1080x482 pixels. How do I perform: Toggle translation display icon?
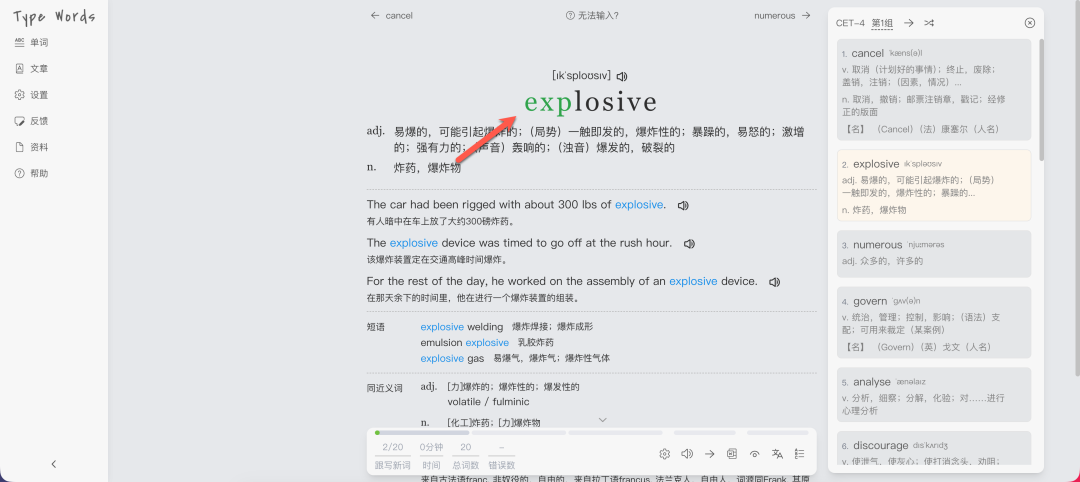tap(778, 454)
